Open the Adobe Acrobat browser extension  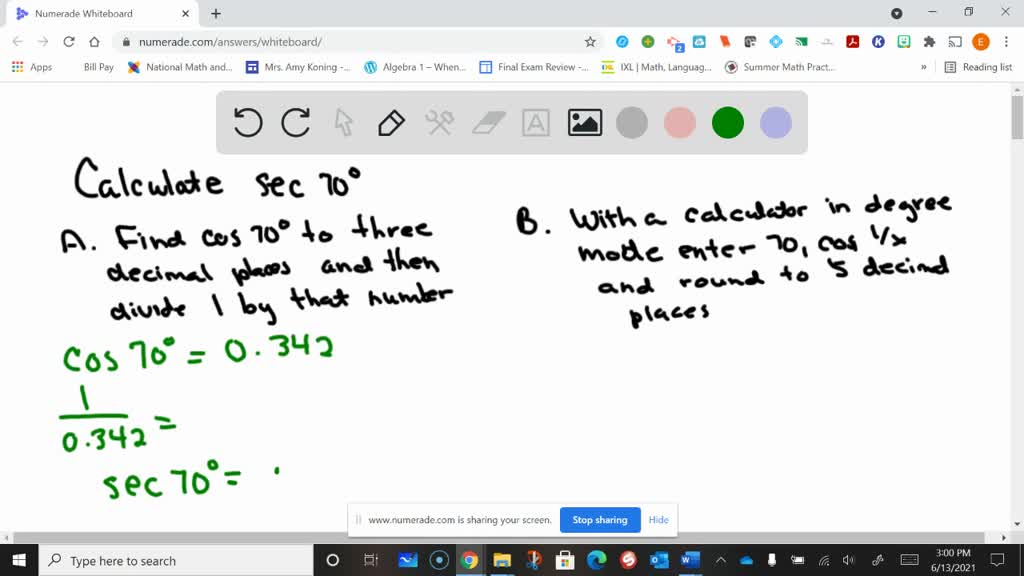coord(851,43)
